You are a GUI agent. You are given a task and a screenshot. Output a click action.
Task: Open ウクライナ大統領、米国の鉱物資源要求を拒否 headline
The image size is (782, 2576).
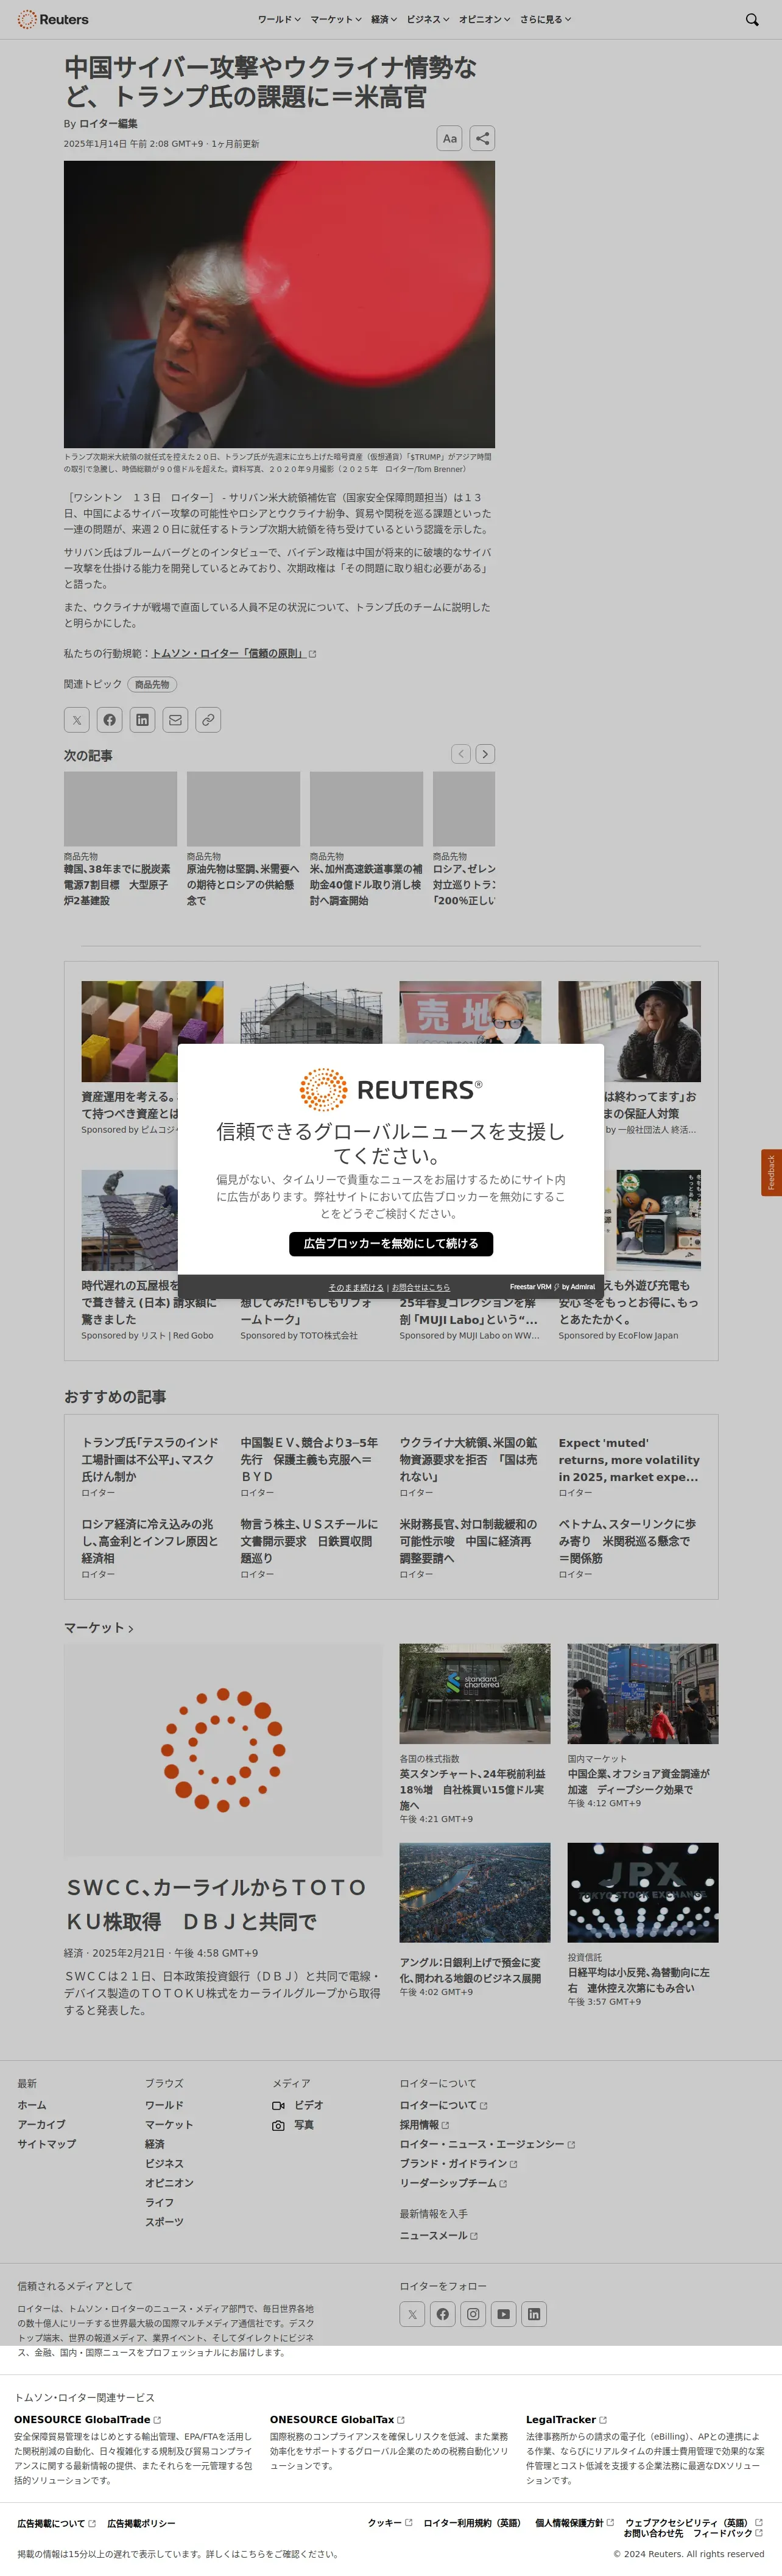pos(469,1459)
